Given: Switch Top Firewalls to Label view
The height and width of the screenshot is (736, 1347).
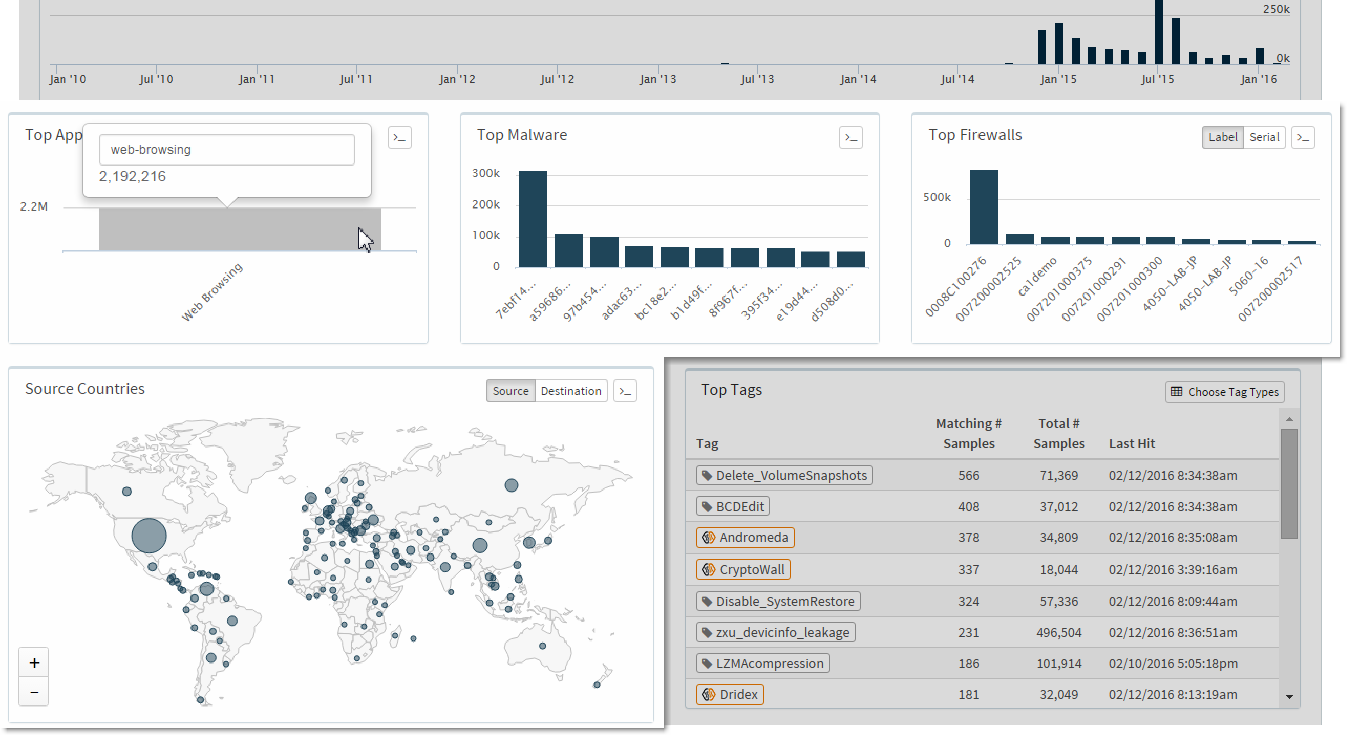Looking at the screenshot, I should point(1222,138).
